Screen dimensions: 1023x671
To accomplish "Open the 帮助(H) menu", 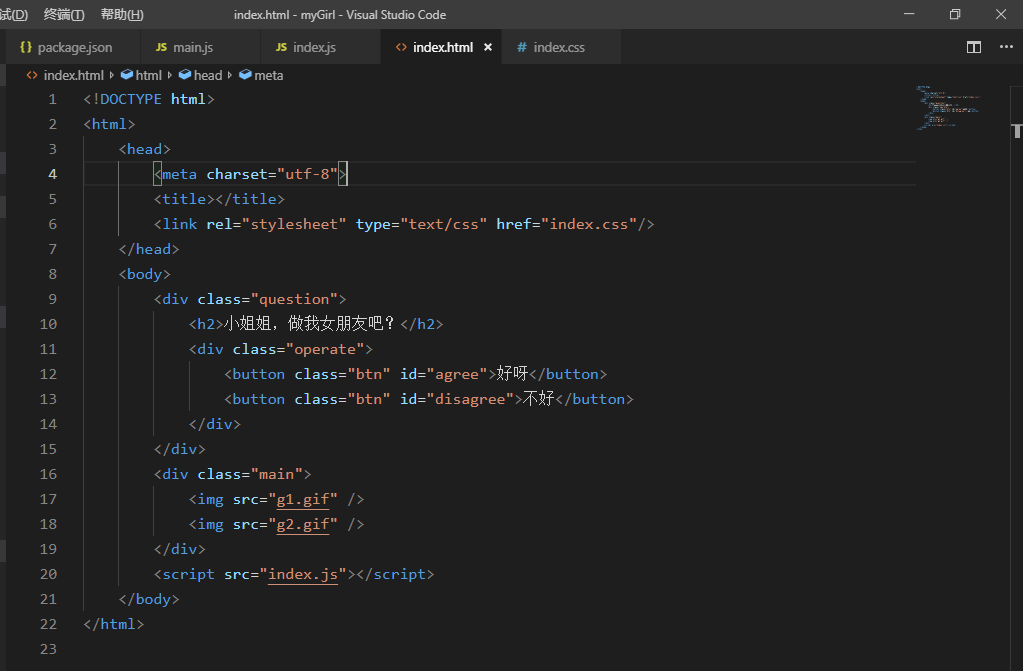I will pyautogui.click(x=122, y=14).
